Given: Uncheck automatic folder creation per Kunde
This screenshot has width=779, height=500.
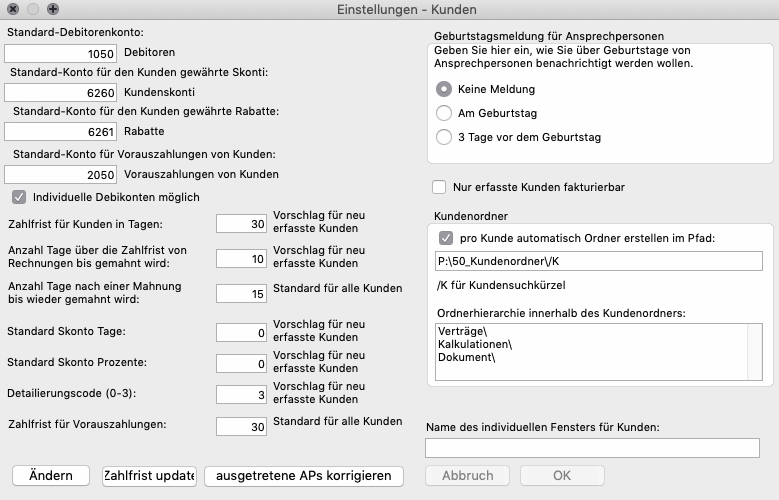Looking at the screenshot, I should [445, 239].
